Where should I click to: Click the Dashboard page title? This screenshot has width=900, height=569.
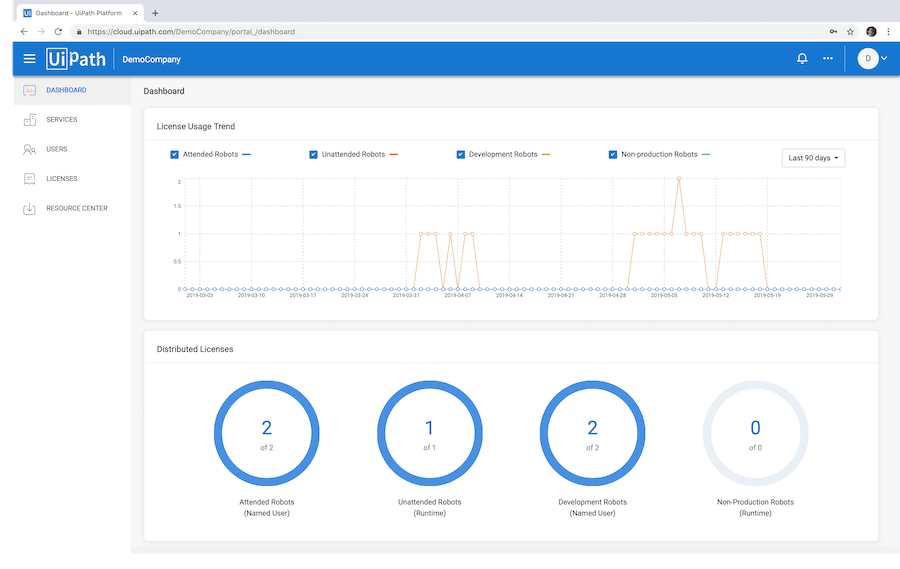pyautogui.click(x=164, y=91)
